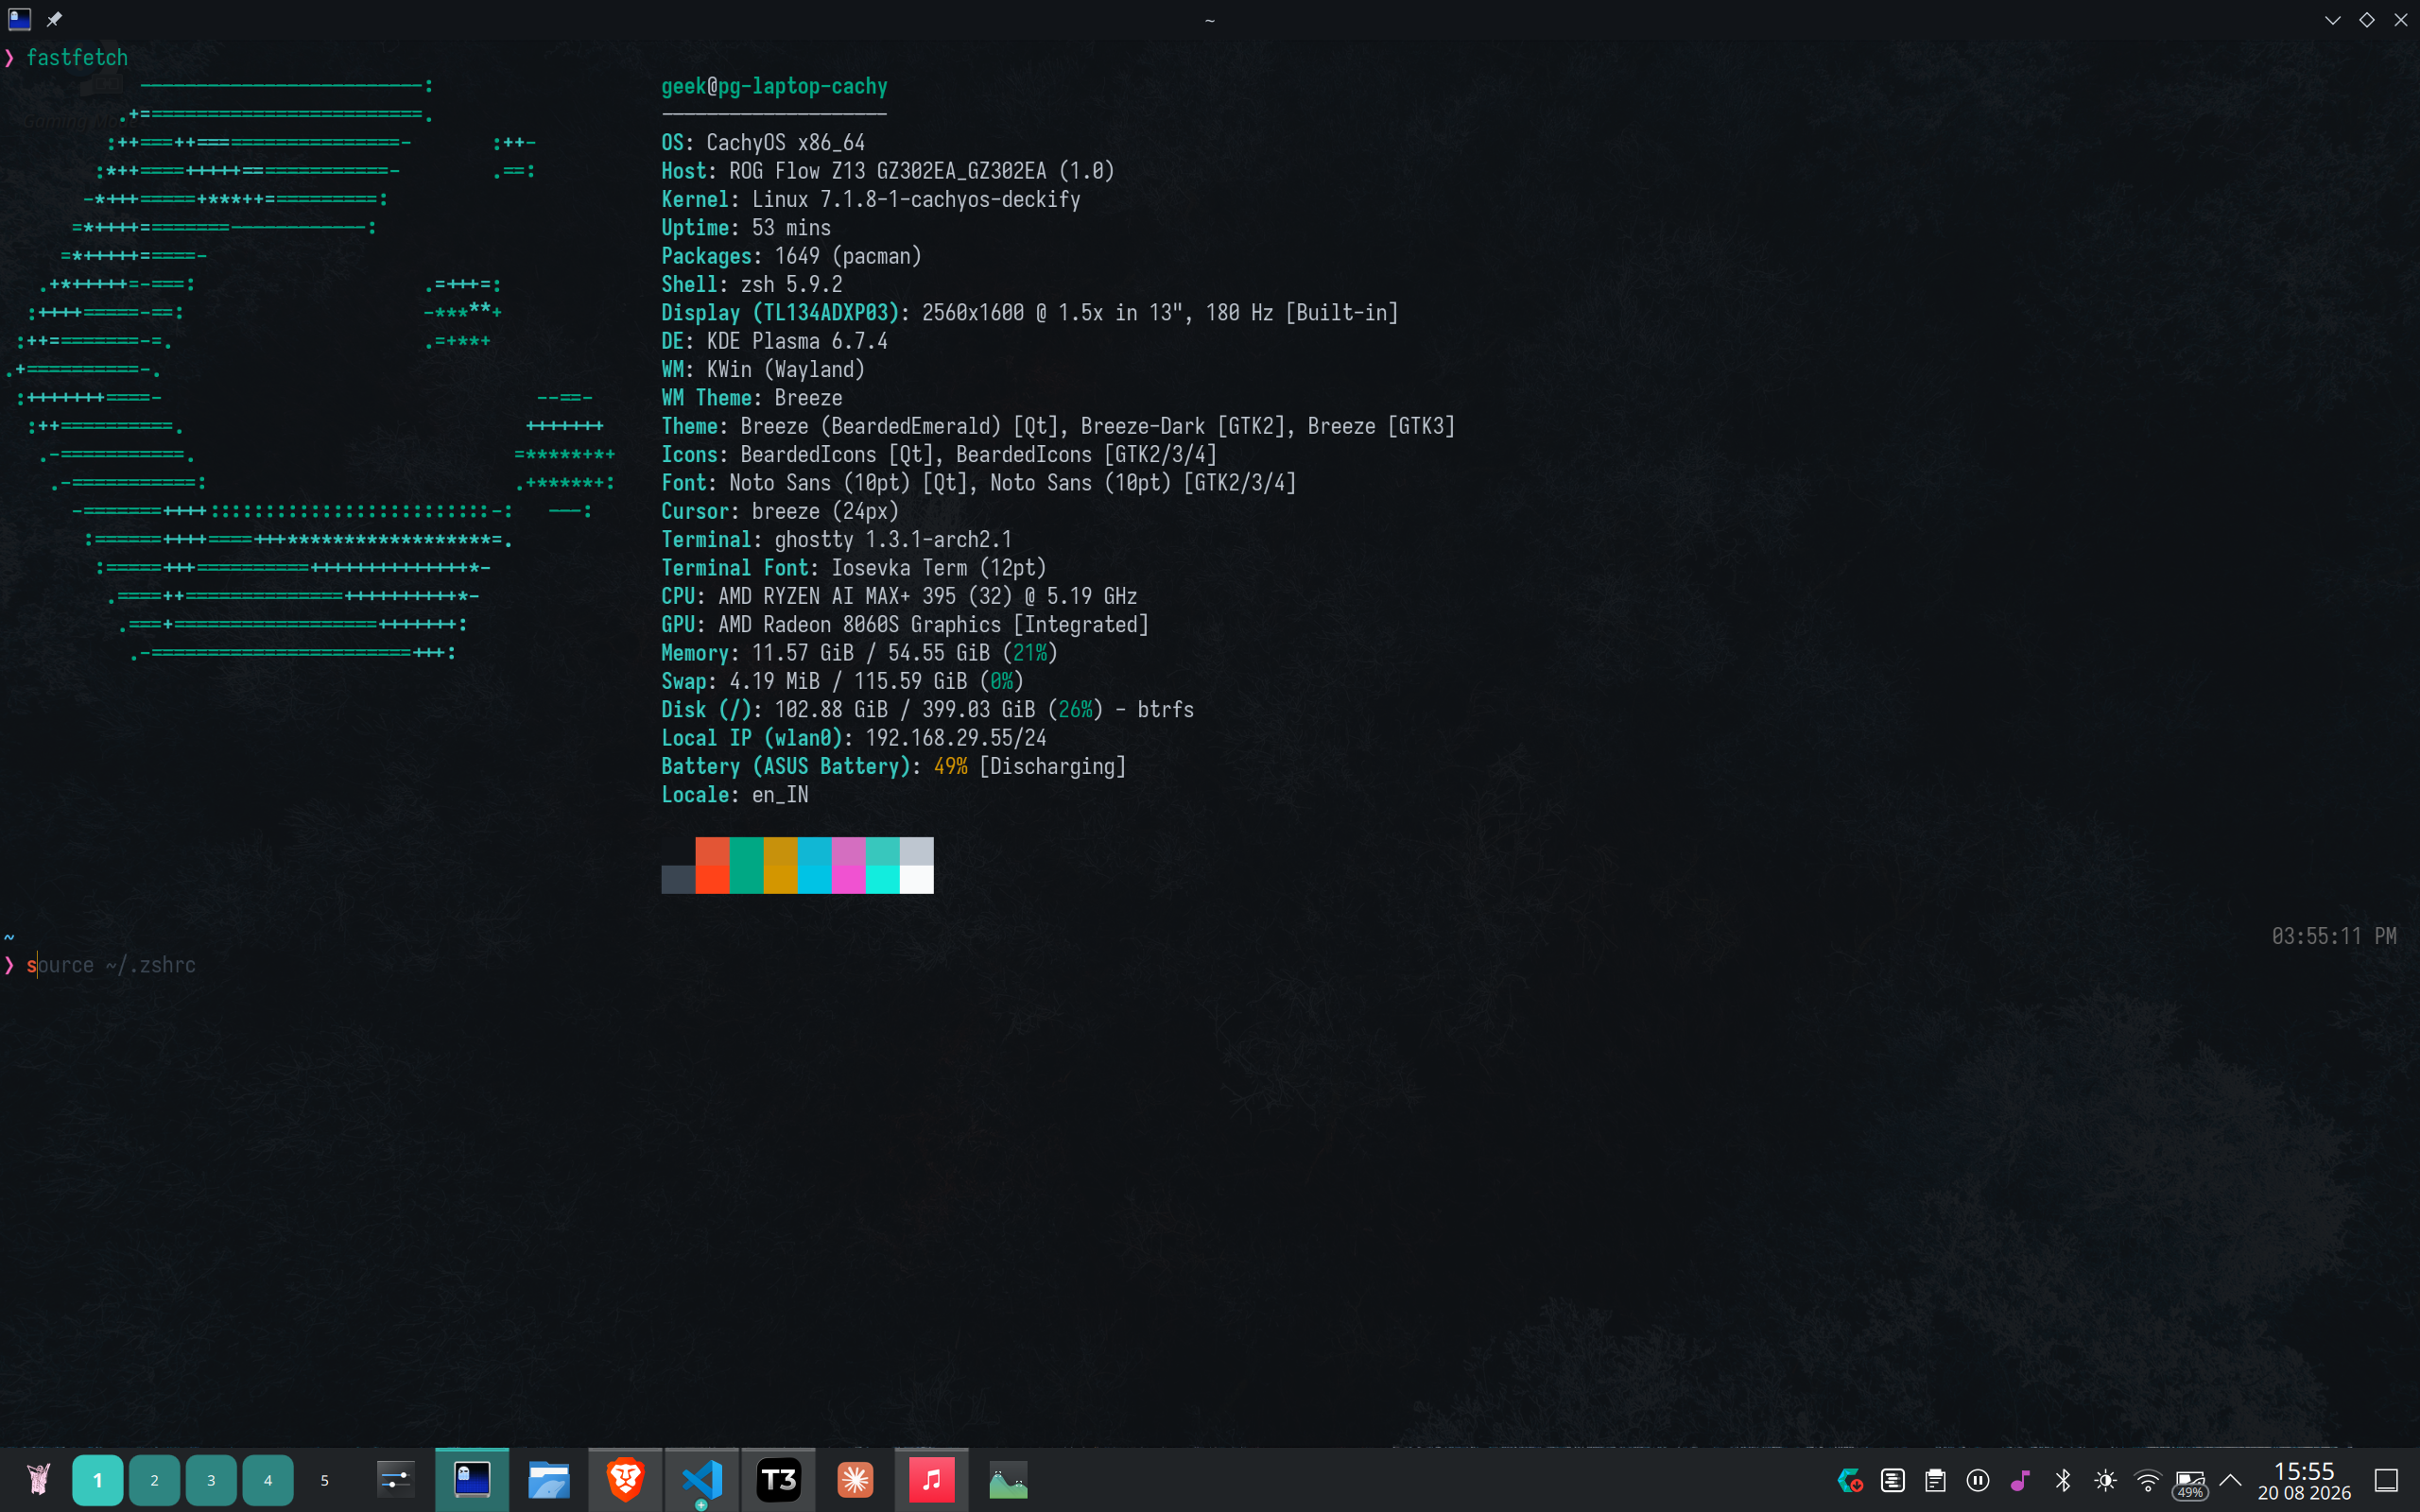The image size is (2420, 1512).
Task: Click the 'GPU: AMD Radeon 8060S Graphics' line
Action: (x=905, y=625)
